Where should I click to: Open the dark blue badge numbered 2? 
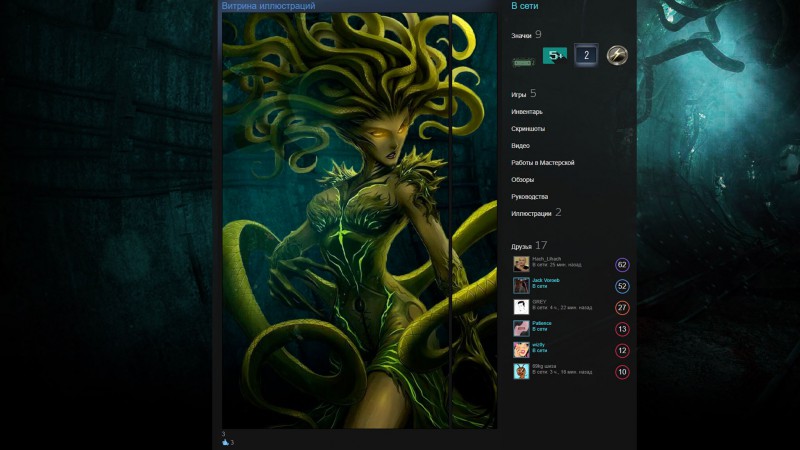pyautogui.click(x=586, y=55)
